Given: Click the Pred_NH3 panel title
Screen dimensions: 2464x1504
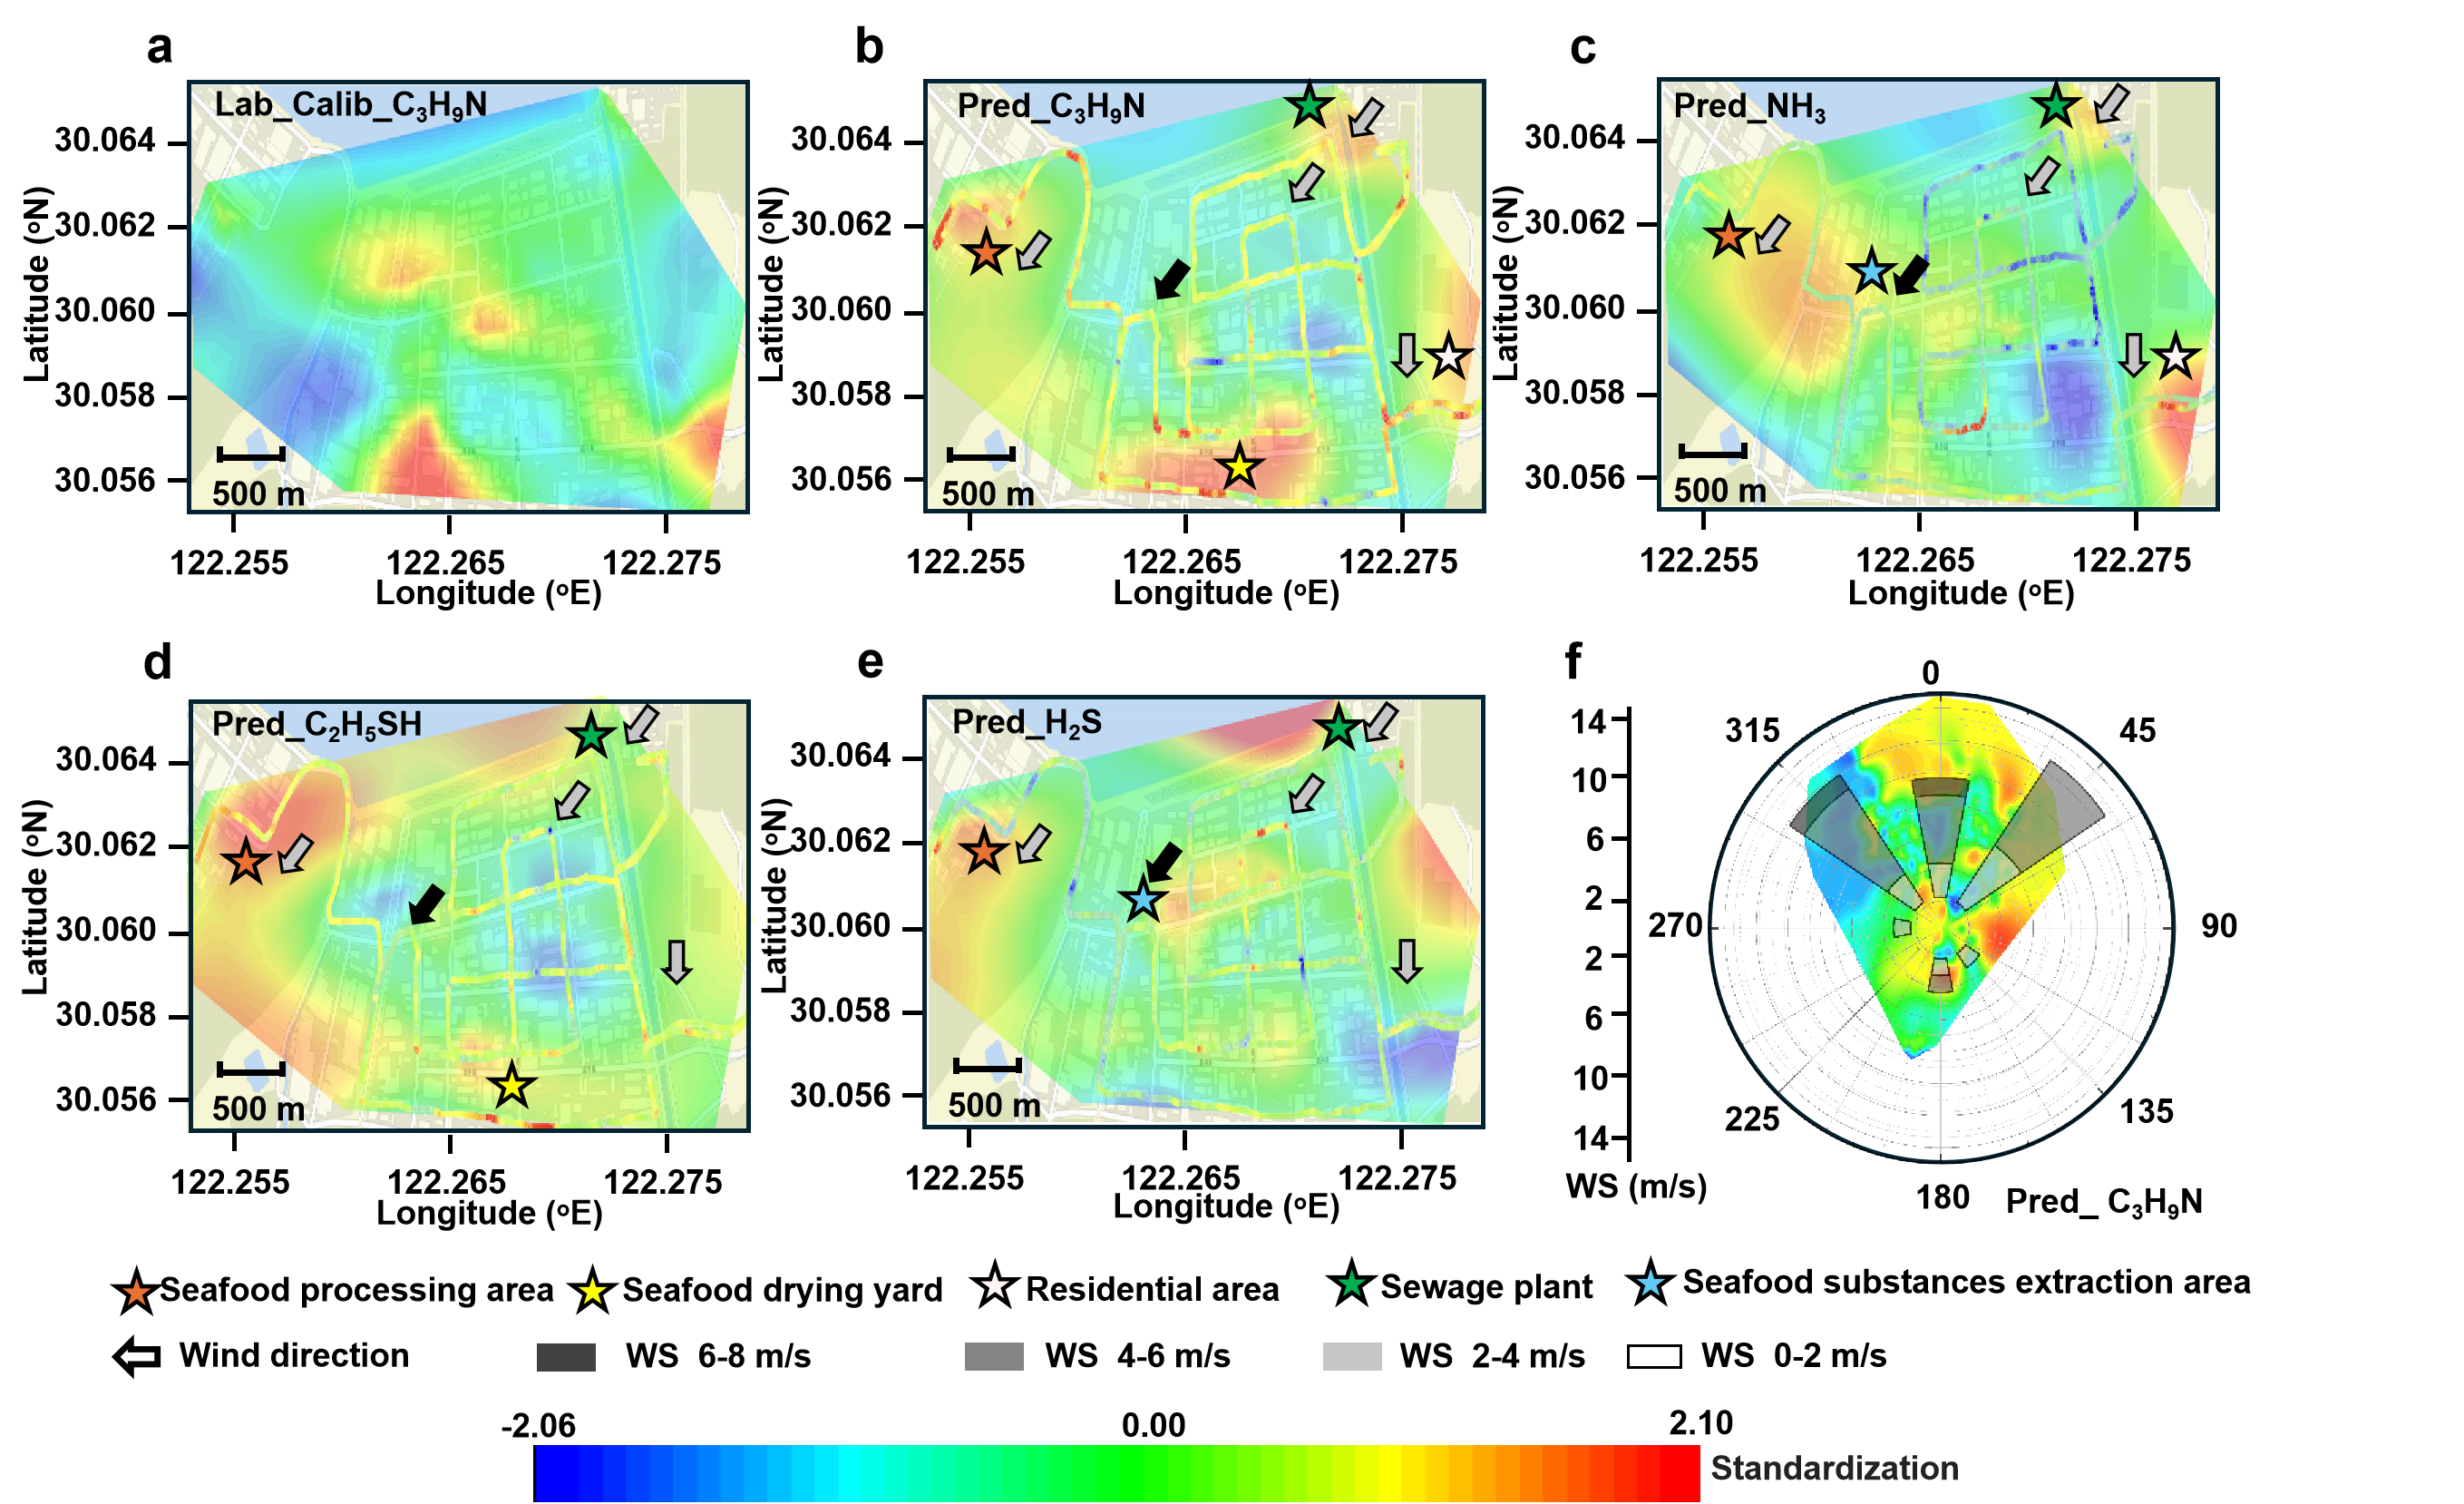Looking at the screenshot, I should [x=1750, y=106].
